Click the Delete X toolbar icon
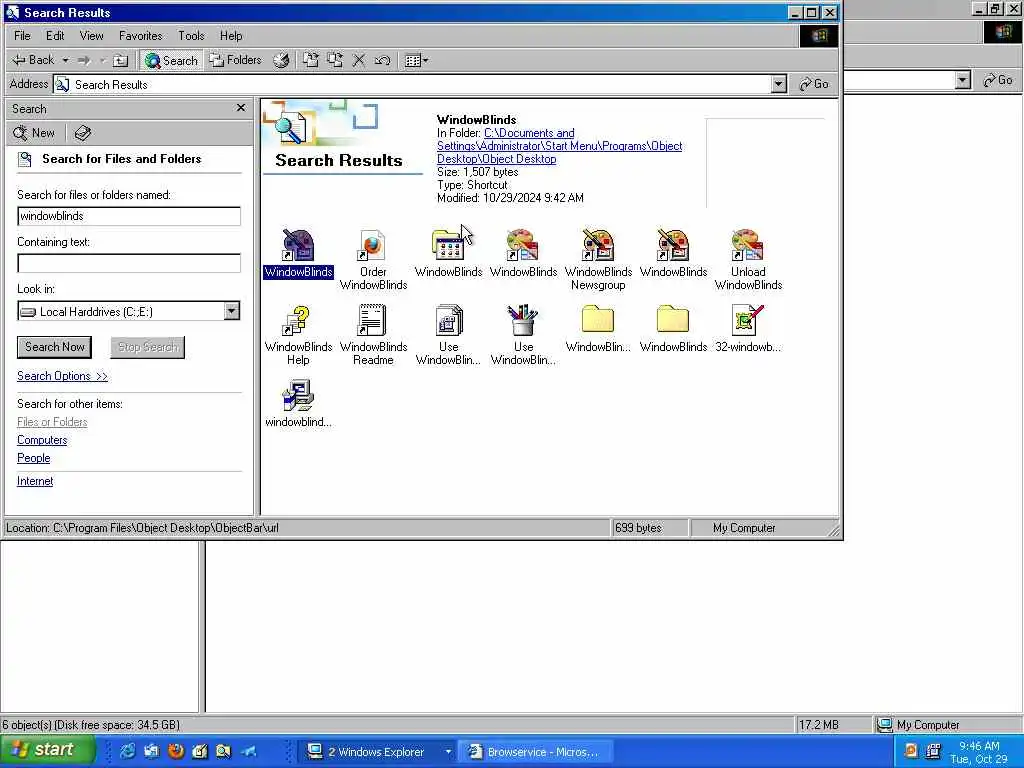The width and height of the screenshot is (1024, 768). click(359, 60)
